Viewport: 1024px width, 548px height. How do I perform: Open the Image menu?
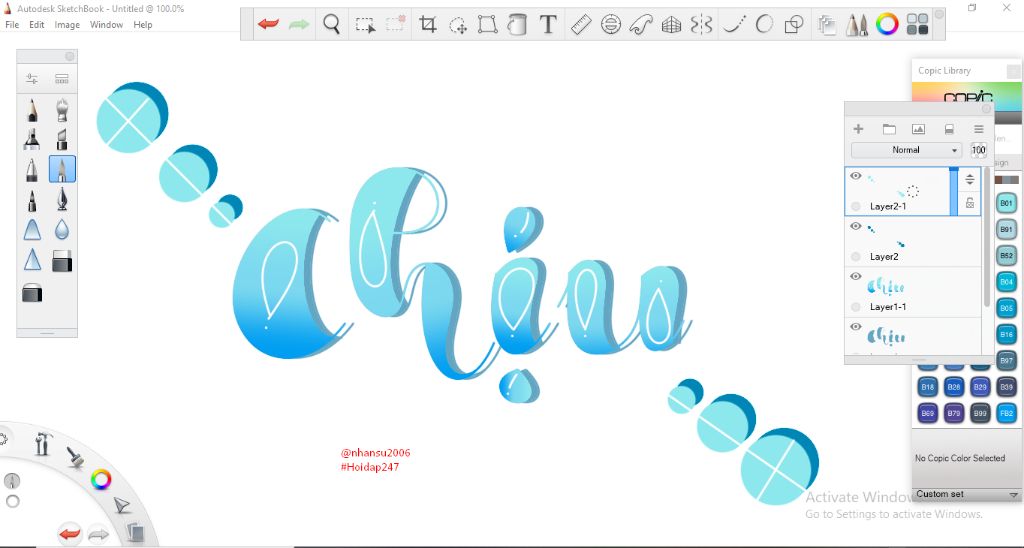67,25
